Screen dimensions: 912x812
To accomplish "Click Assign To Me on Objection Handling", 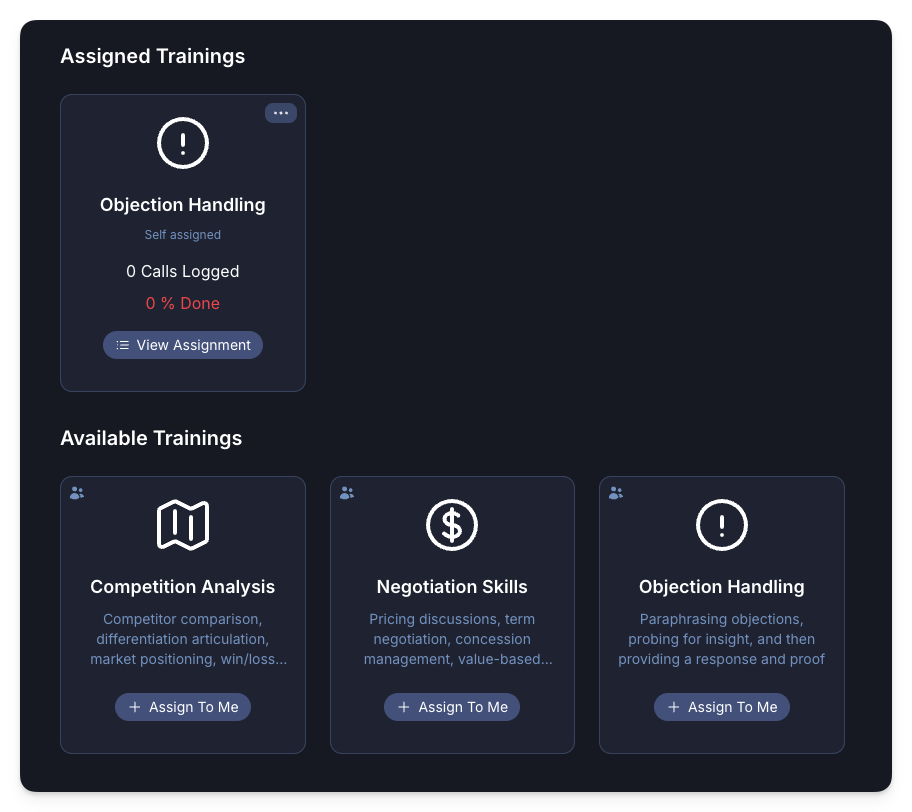I will coord(722,707).
